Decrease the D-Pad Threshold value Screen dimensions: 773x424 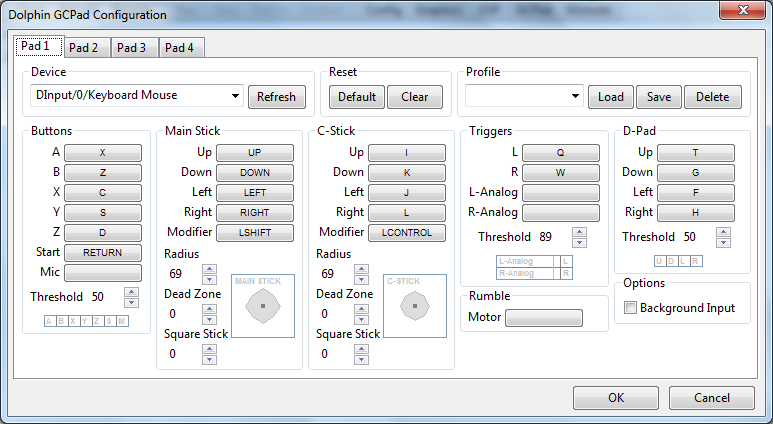pyautogui.click(x=723, y=243)
